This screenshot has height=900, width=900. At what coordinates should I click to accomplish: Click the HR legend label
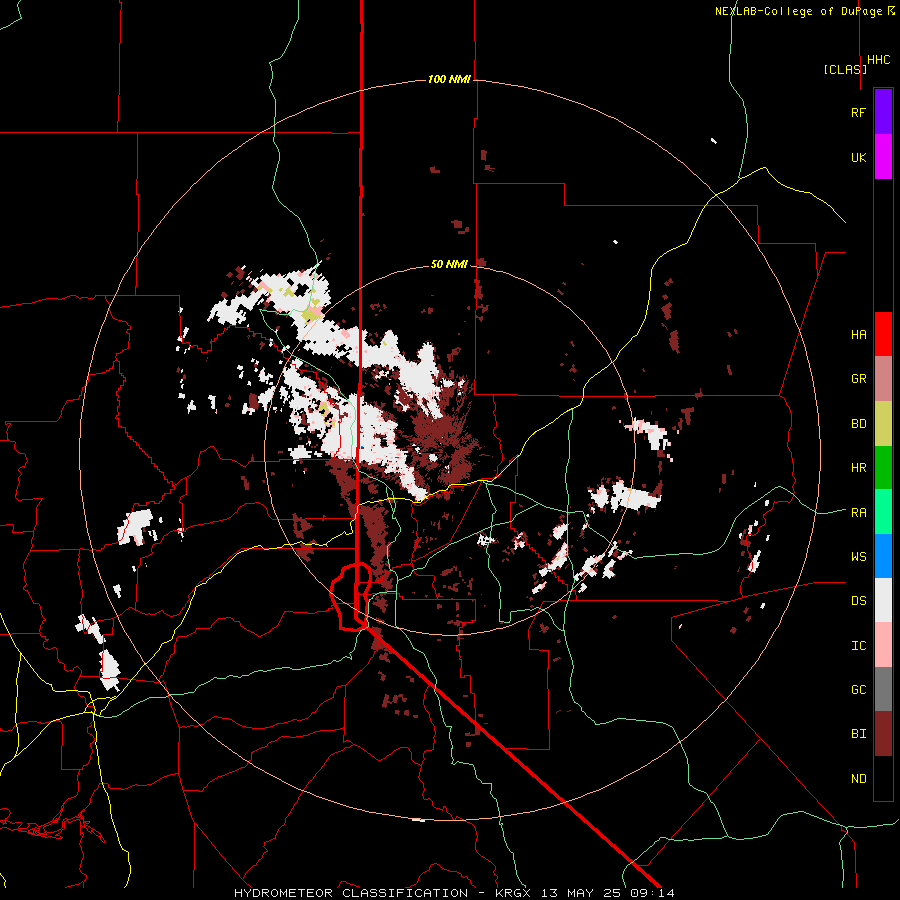pos(858,468)
